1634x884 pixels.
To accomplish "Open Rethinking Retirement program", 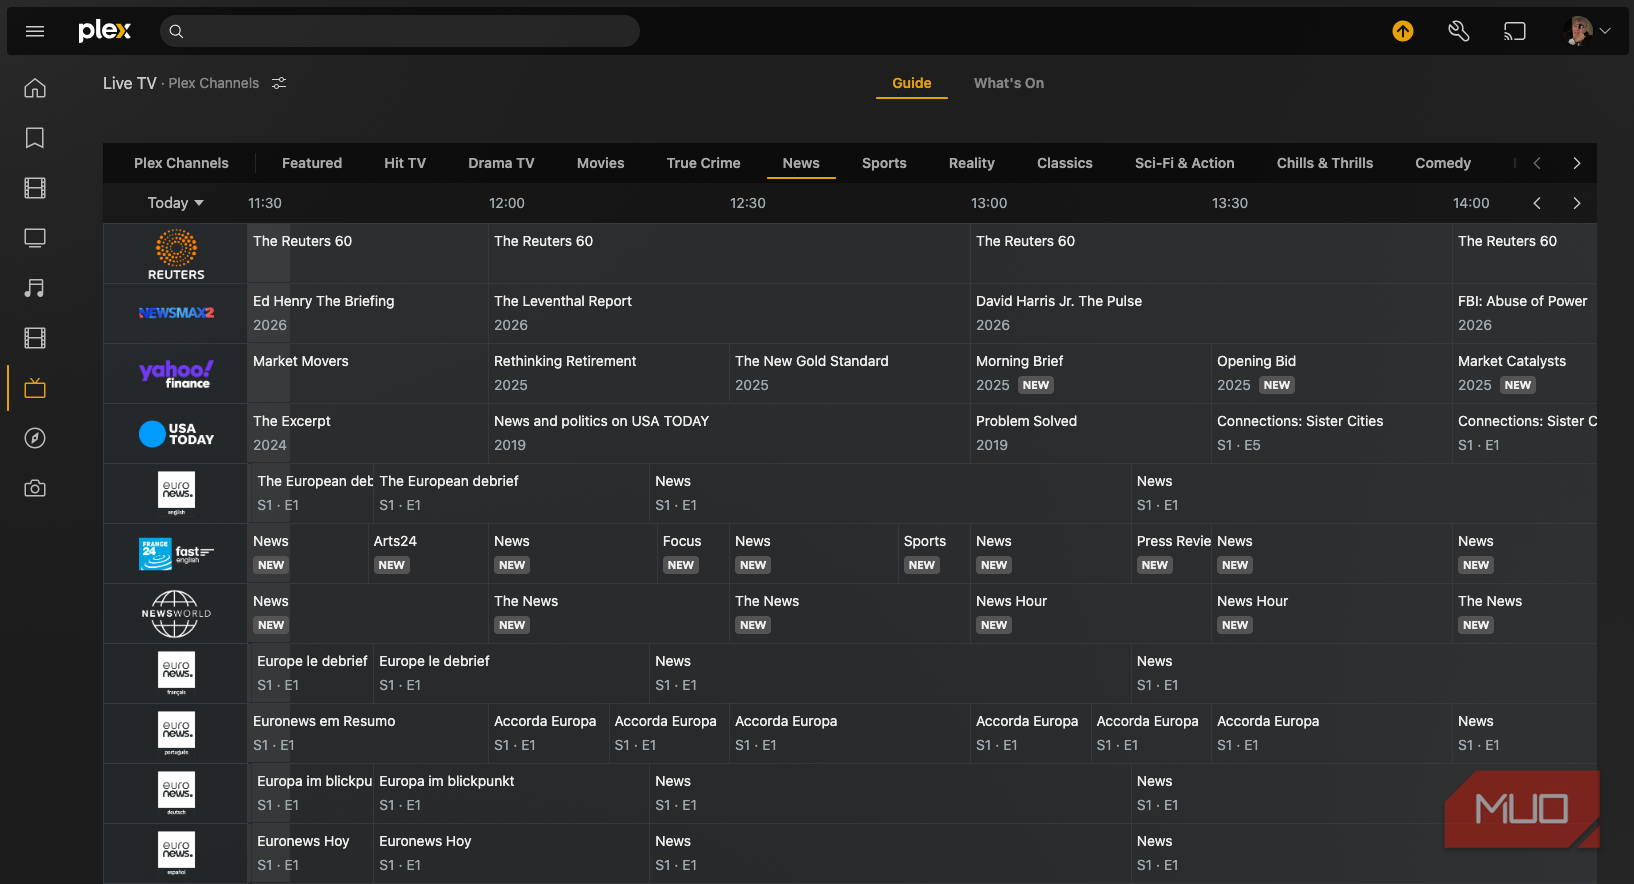I will pos(608,373).
